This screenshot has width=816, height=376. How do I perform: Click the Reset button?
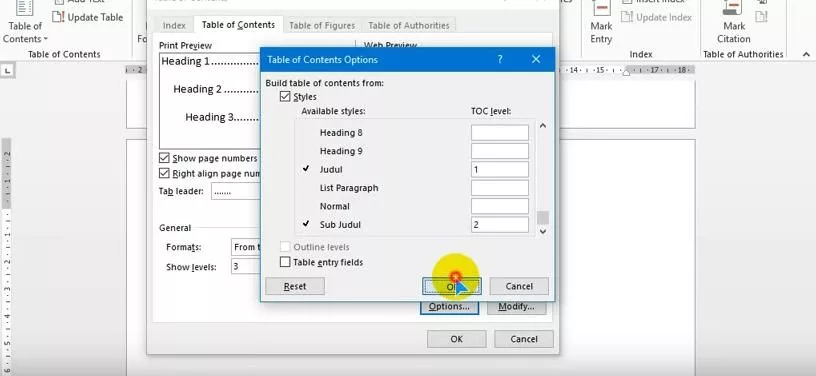coord(295,286)
